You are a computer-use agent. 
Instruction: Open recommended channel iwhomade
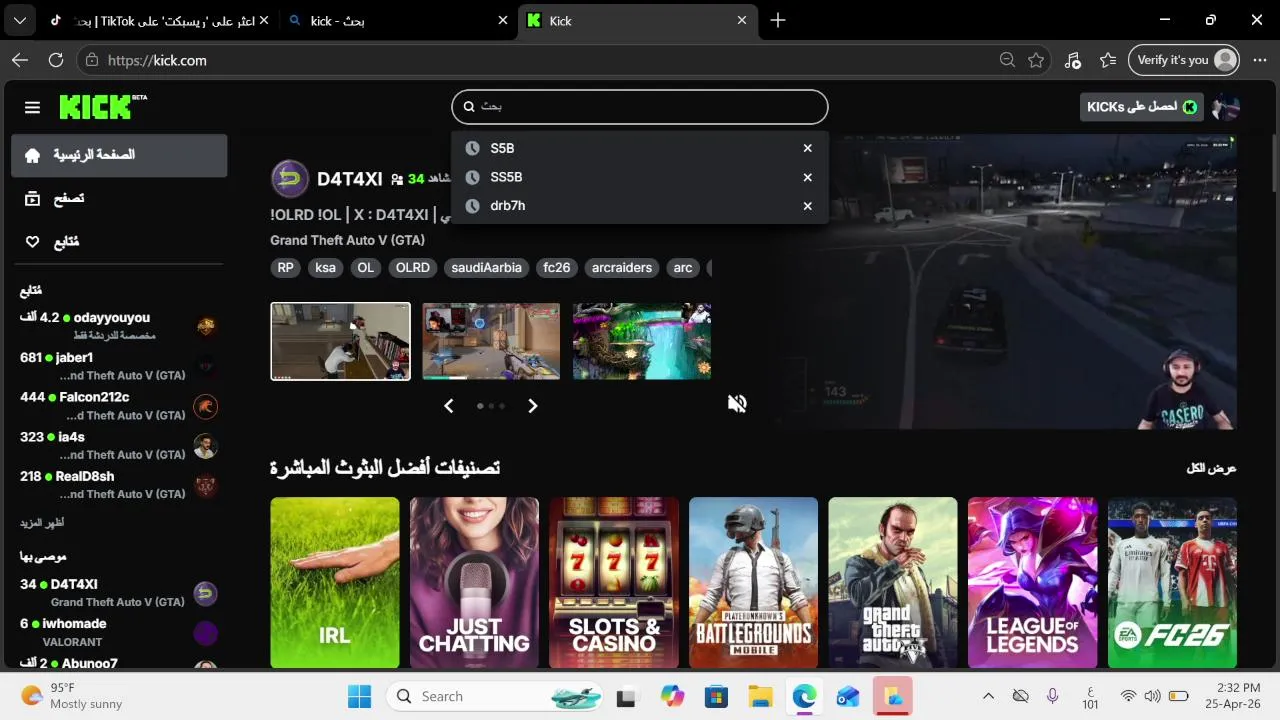coord(119,632)
